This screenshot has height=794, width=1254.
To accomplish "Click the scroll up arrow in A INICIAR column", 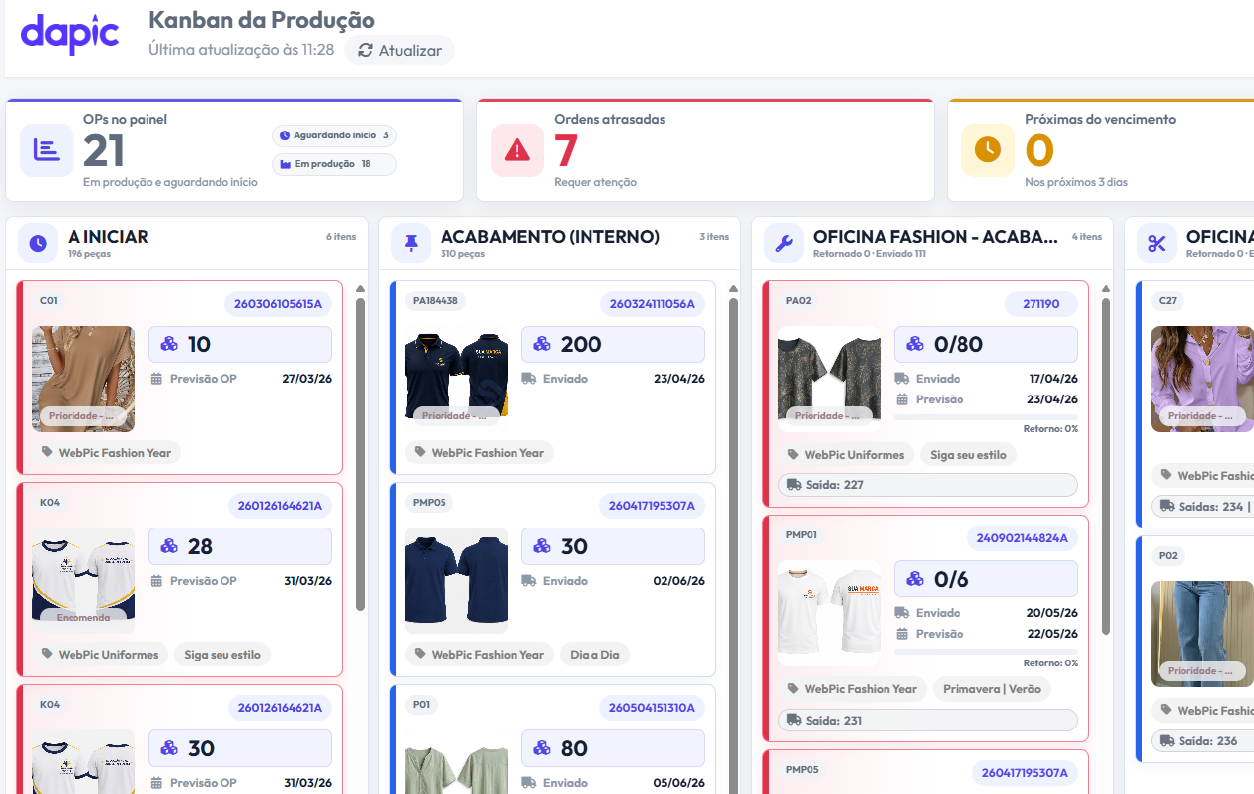I will [360, 290].
